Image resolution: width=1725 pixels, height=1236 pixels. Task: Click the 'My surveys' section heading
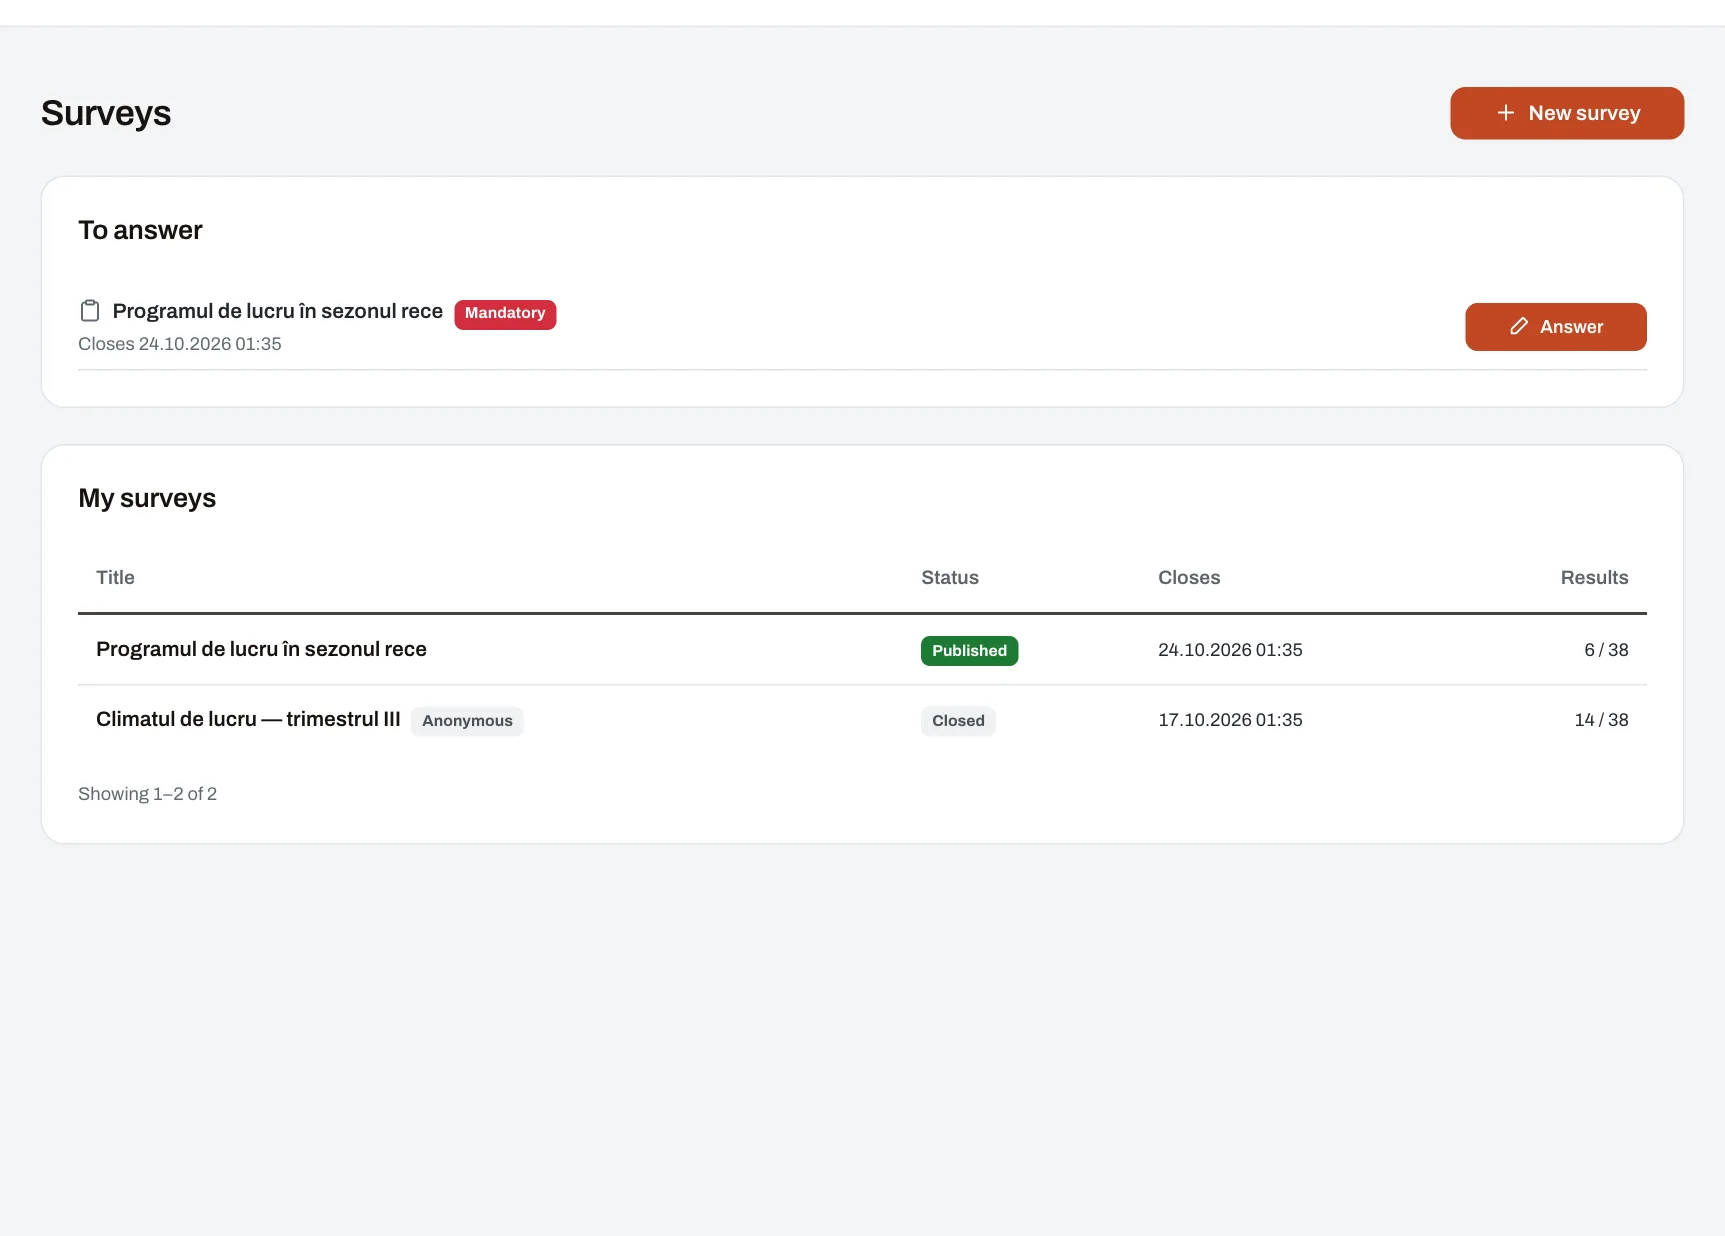[x=147, y=498]
